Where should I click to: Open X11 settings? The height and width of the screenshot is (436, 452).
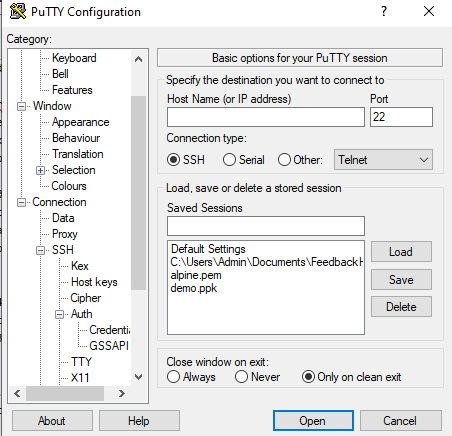(x=80, y=378)
